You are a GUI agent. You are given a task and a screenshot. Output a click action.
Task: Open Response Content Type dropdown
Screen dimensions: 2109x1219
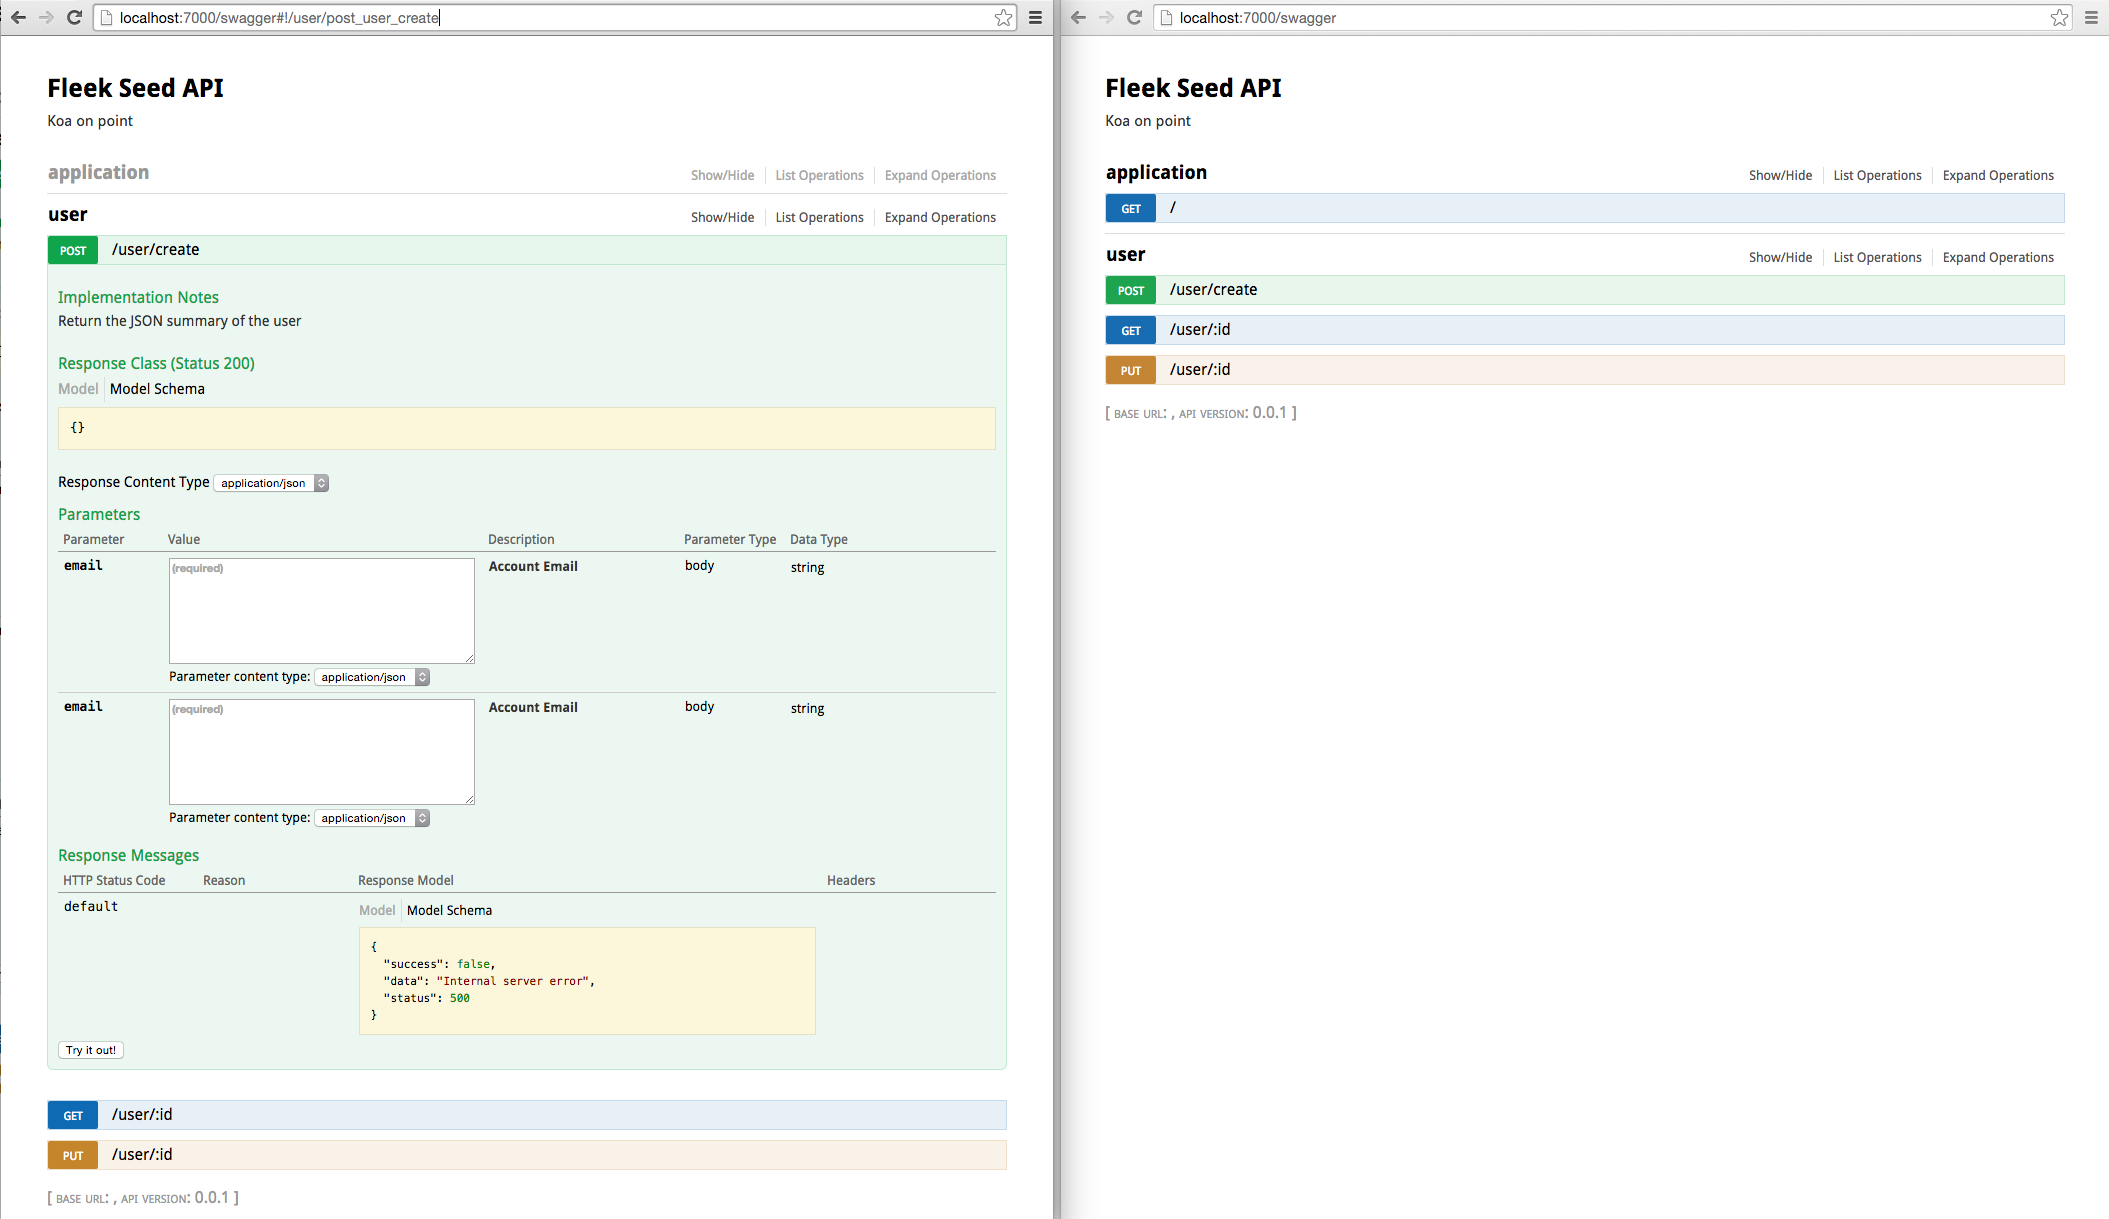(x=271, y=483)
